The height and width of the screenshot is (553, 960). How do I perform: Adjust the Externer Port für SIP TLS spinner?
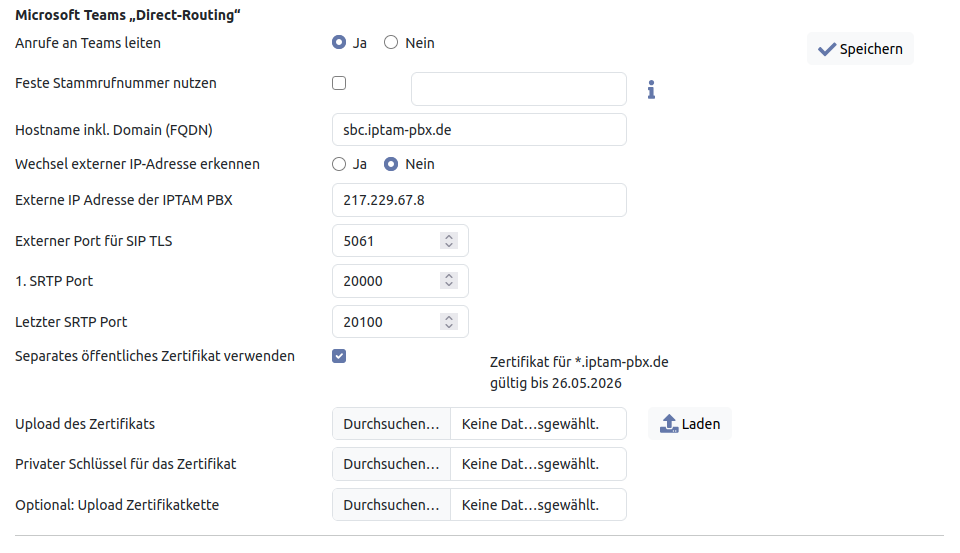[x=449, y=241]
